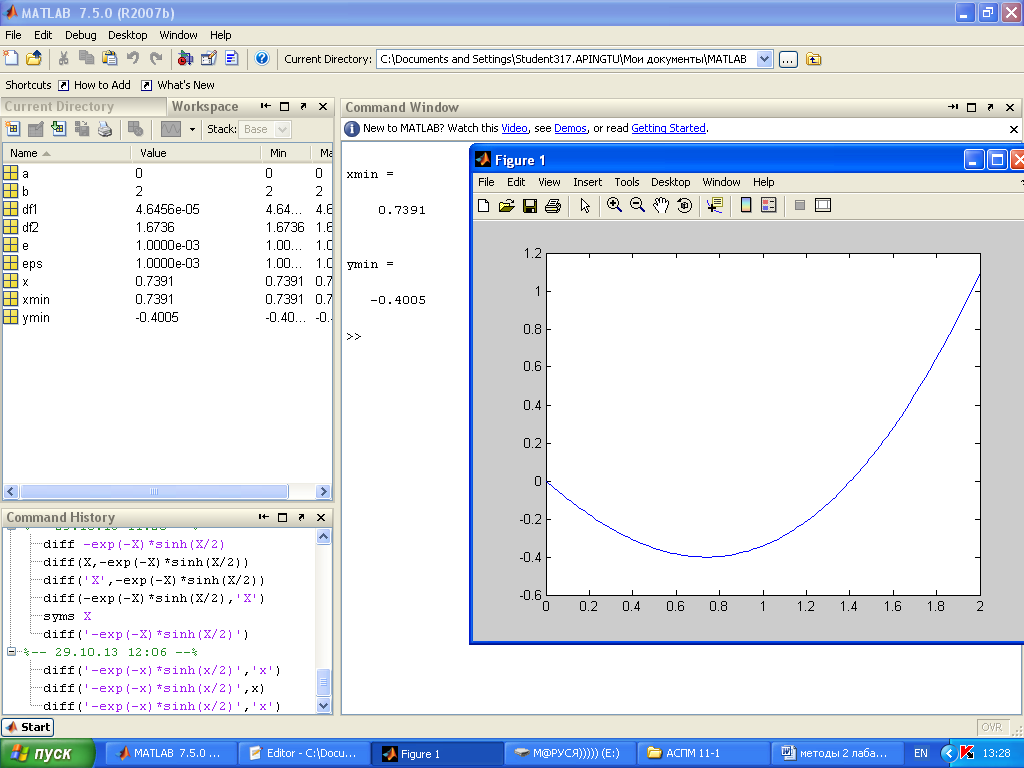Click New variable icon in Workspace toolbar
This screenshot has width=1024, height=768.
(12, 129)
